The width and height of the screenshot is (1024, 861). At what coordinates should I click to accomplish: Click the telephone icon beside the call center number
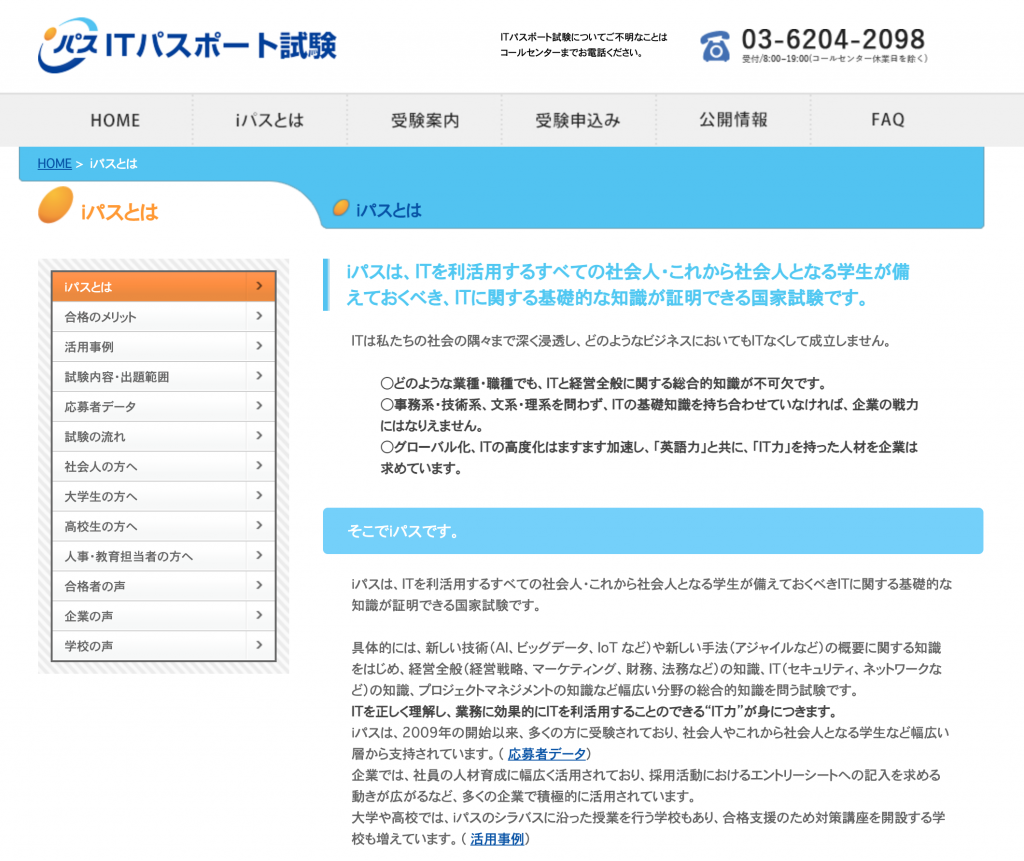(x=715, y=46)
